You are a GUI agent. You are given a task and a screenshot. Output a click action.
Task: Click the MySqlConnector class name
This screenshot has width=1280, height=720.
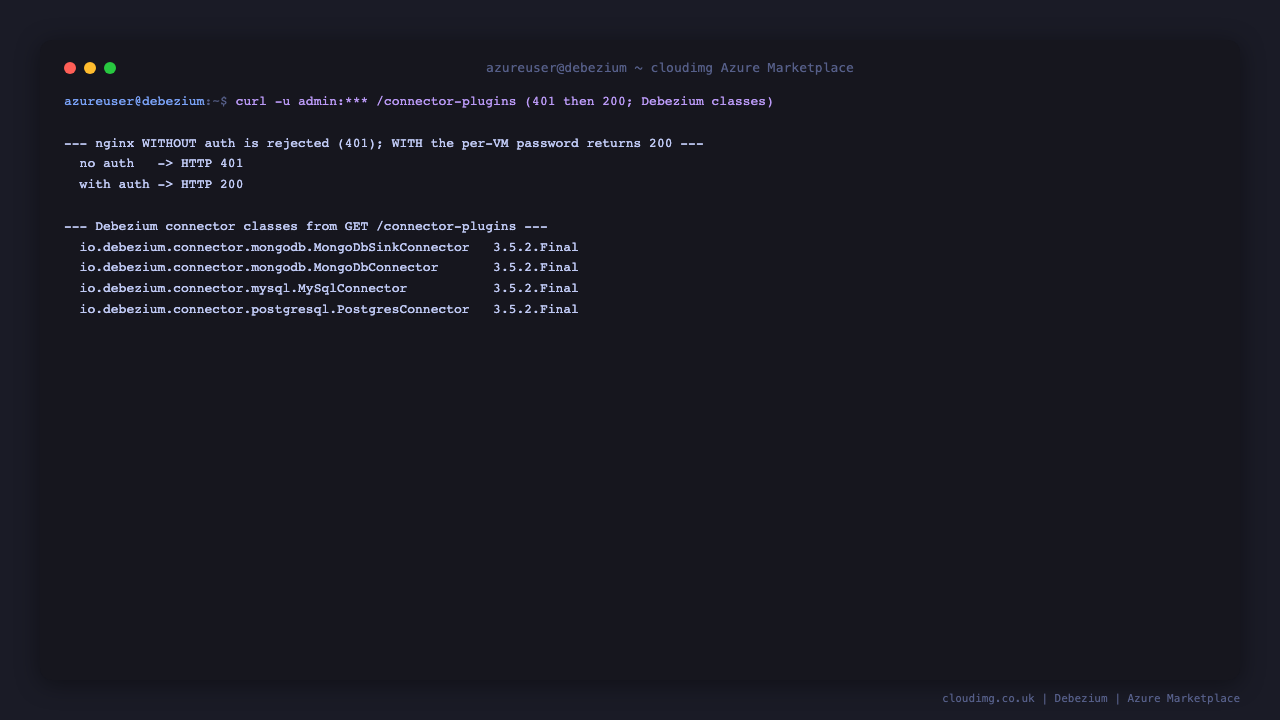click(243, 288)
